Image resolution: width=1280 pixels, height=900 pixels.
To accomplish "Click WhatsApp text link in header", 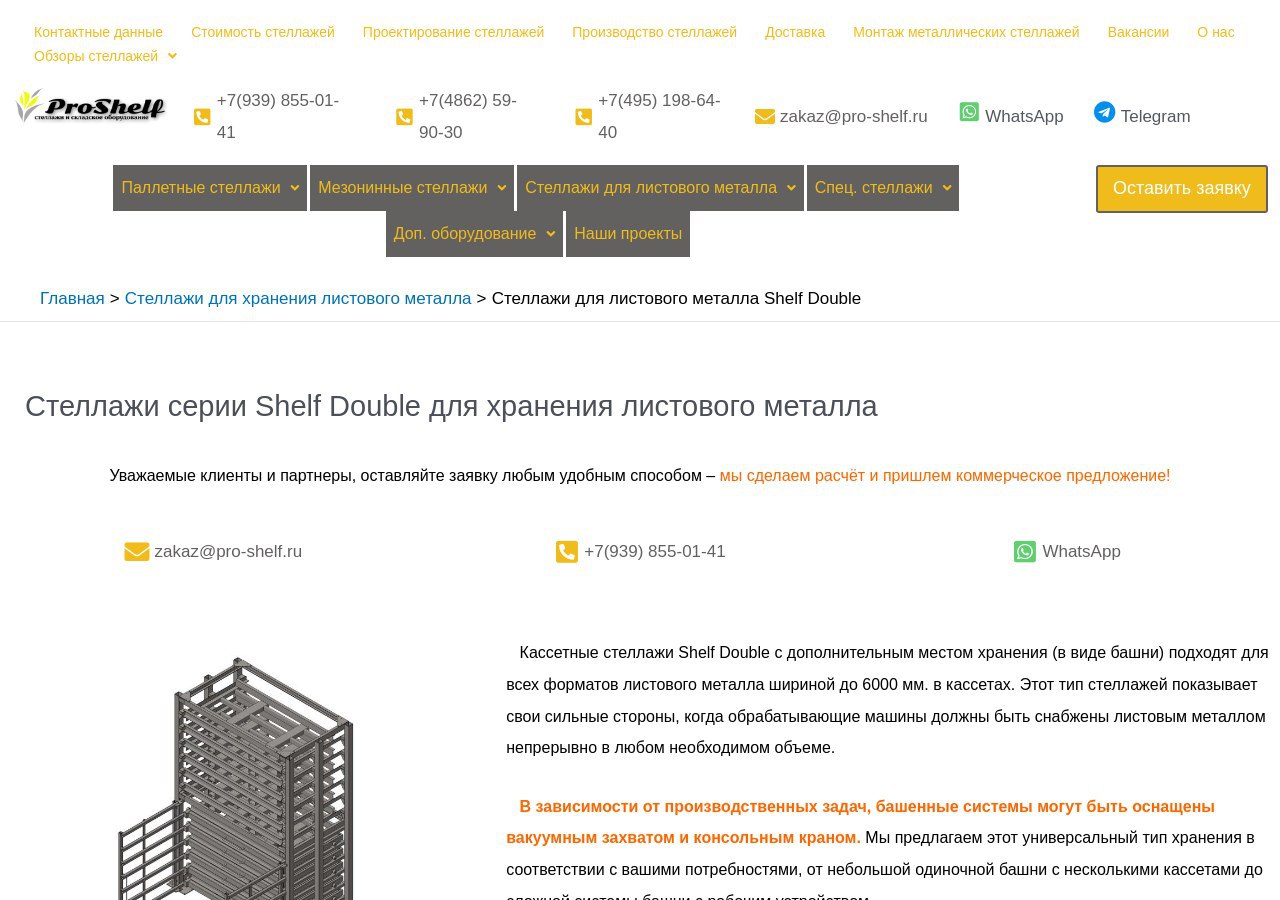I will pyautogui.click(x=1024, y=117).
